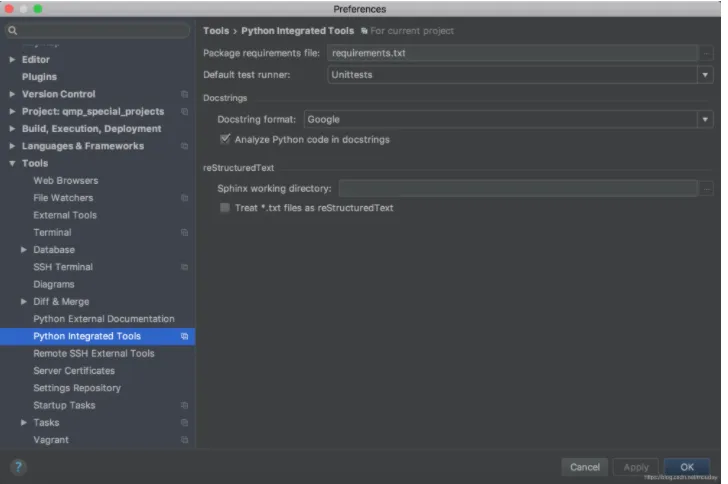
Task: Click project-scope icon next to File Watchers
Action: [184, 198]
